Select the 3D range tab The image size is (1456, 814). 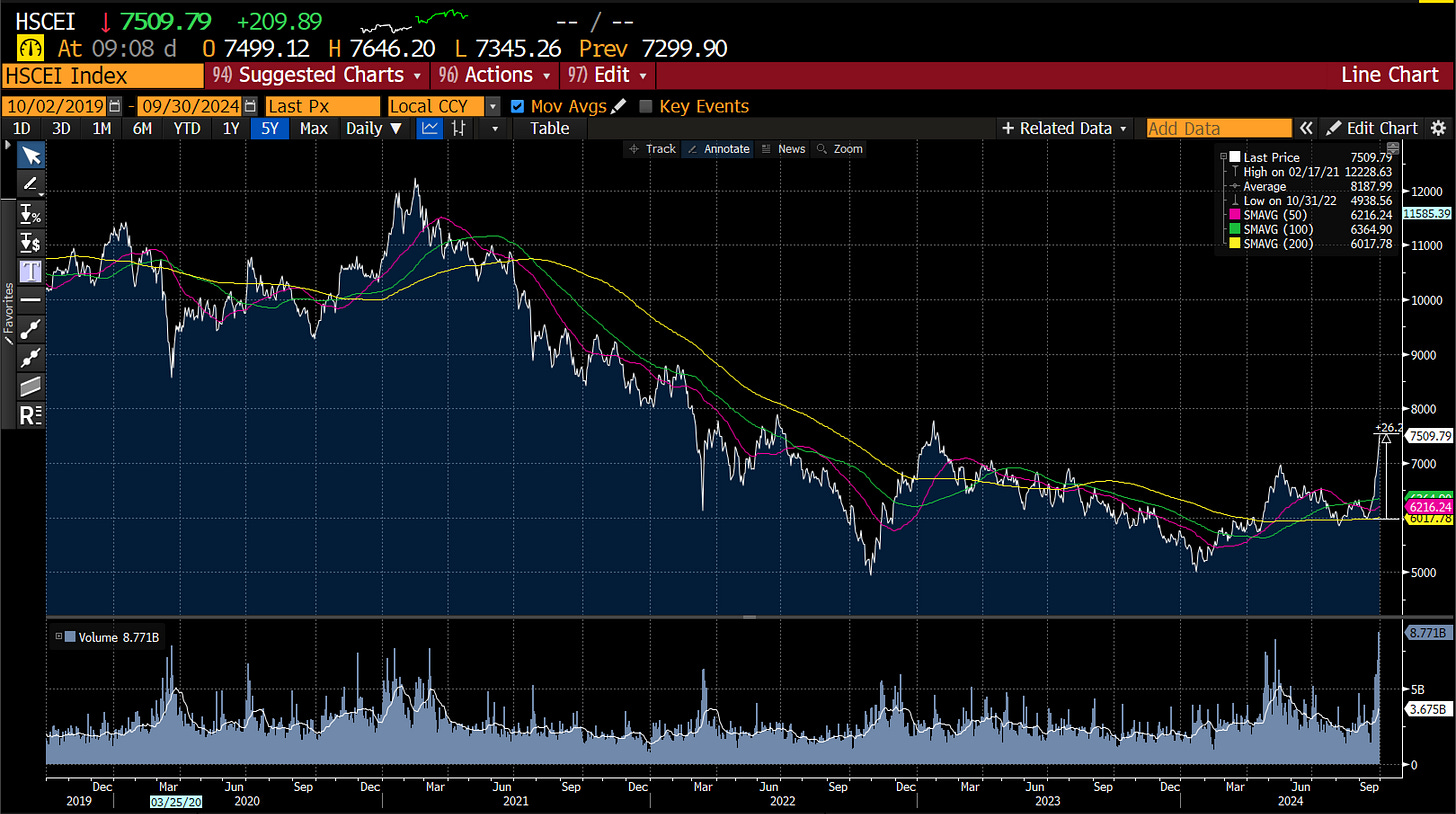[61, 128]
